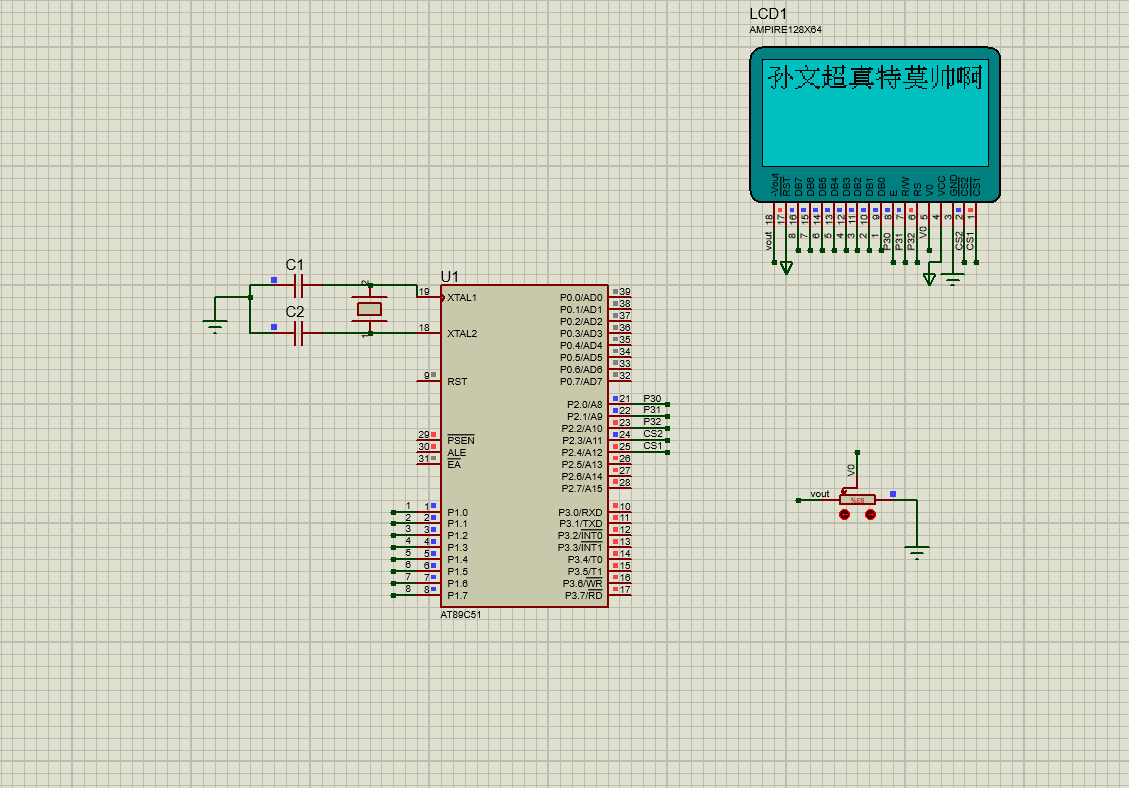This screenshot has width=1129, height=788.
Task: Select the potentiometer resistor body
Action: [857, 499]
